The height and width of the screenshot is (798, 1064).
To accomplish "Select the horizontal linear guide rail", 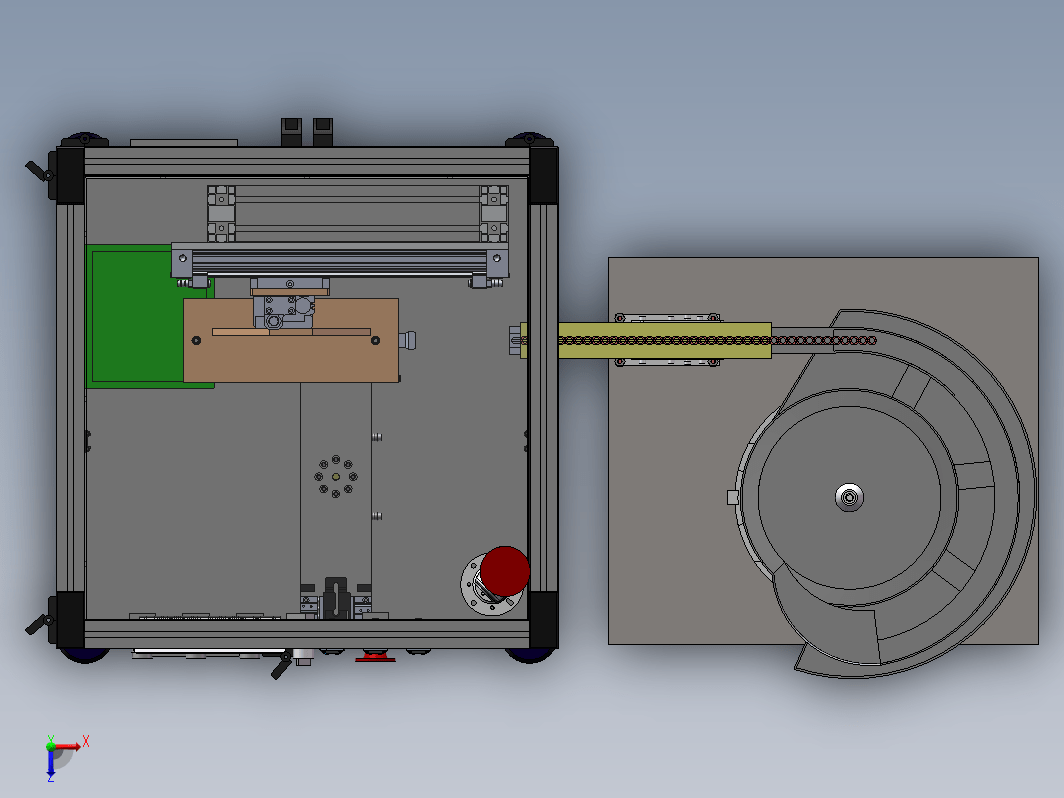I will pos(340,261).
